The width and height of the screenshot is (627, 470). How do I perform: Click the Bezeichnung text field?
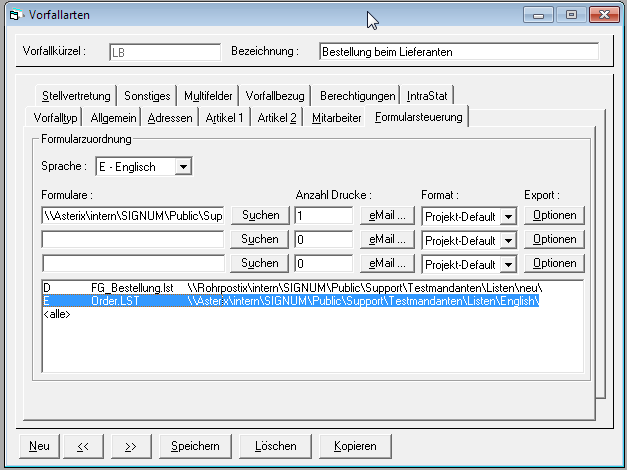coord(458,51)
